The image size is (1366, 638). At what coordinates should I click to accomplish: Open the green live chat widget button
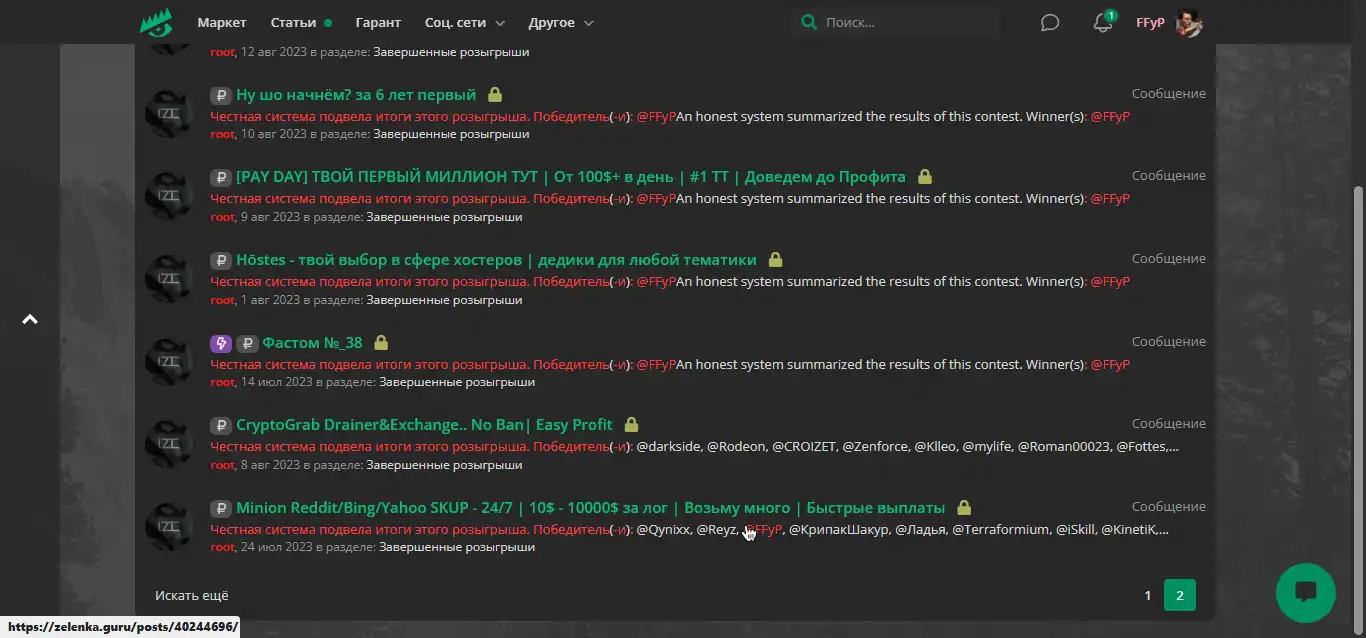pyautogui.click(x=1305, y=593)
